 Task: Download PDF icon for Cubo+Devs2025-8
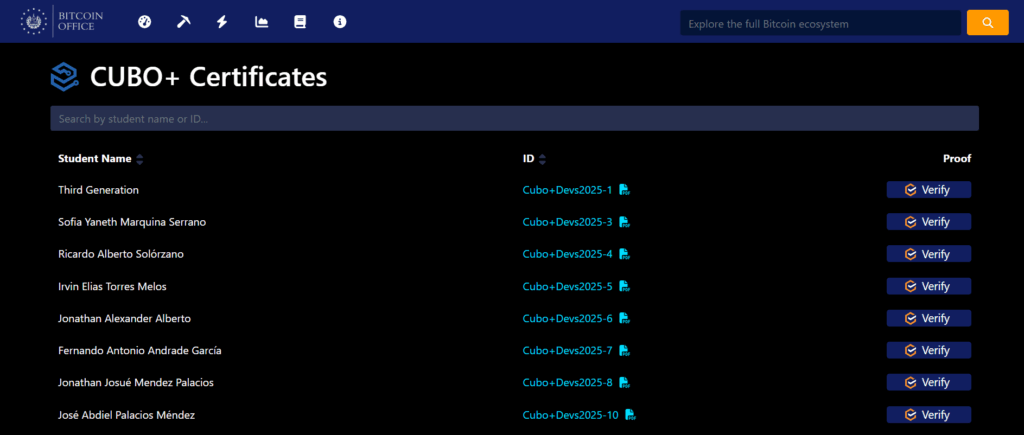[624, 383]
